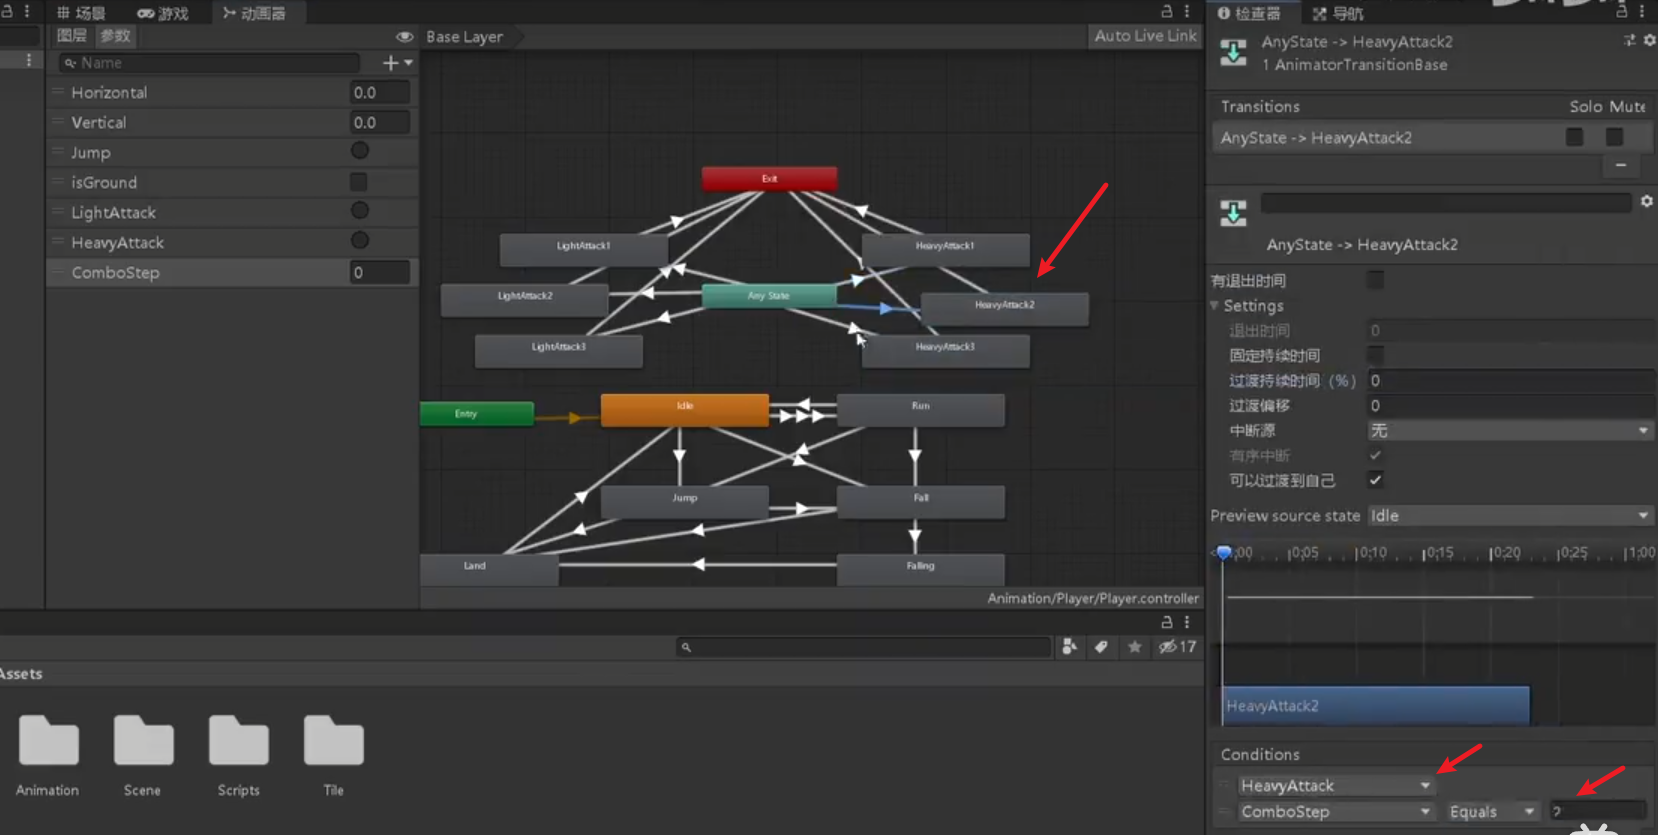Select the Falling state node

[x=920, y=569]
